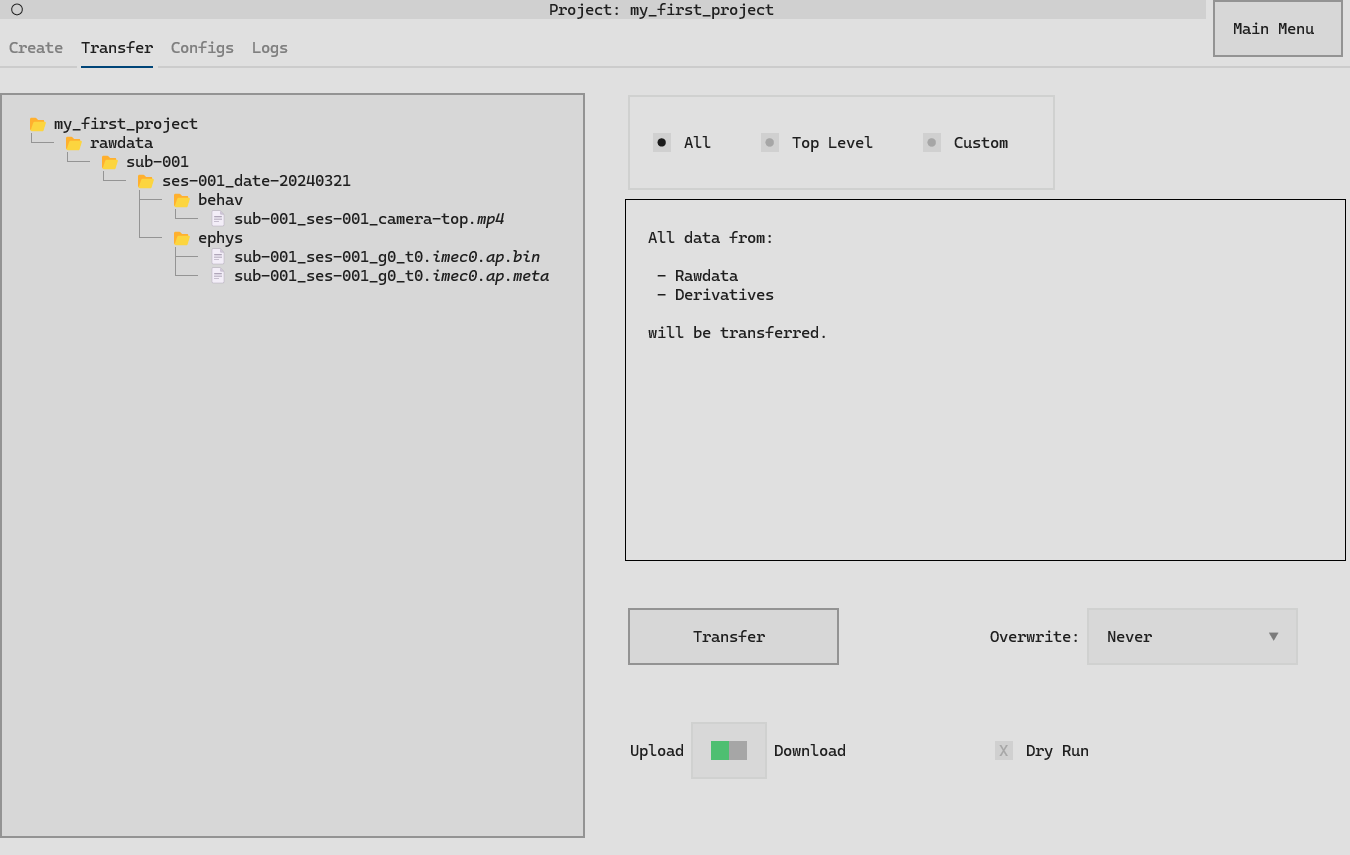1350x855 pixels.
Task: Open the Configs tab
Action: 202,48
